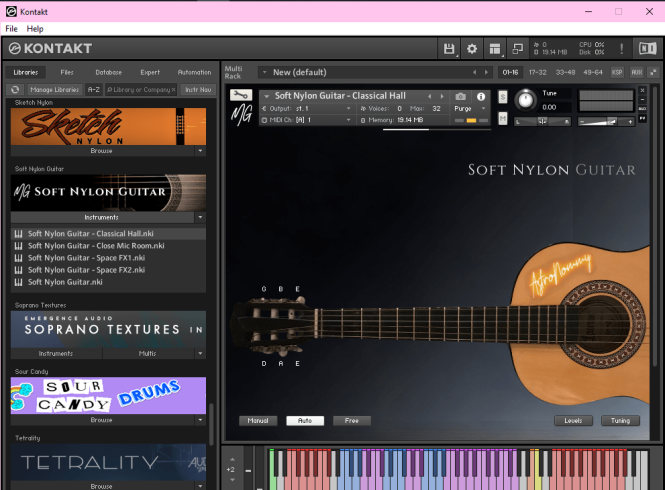665x490 pixels.
Task: Open the workspace management layout icon
Action: pyautogui.click(x=495, y=49)
